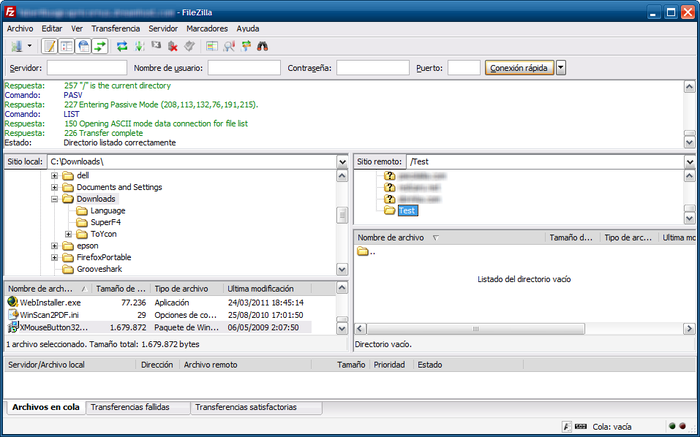Open the directory listing filters icon

(x=212, y=46)
